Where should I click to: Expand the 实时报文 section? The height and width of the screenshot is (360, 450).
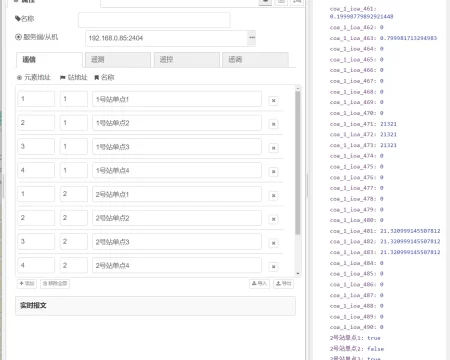(x=155, y=306)
